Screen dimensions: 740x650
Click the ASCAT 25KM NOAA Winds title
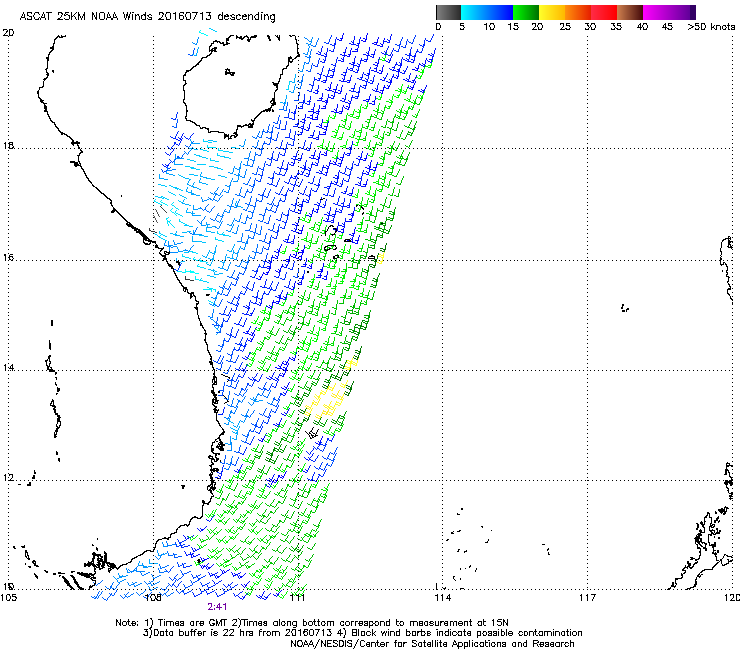coord(147,16)
